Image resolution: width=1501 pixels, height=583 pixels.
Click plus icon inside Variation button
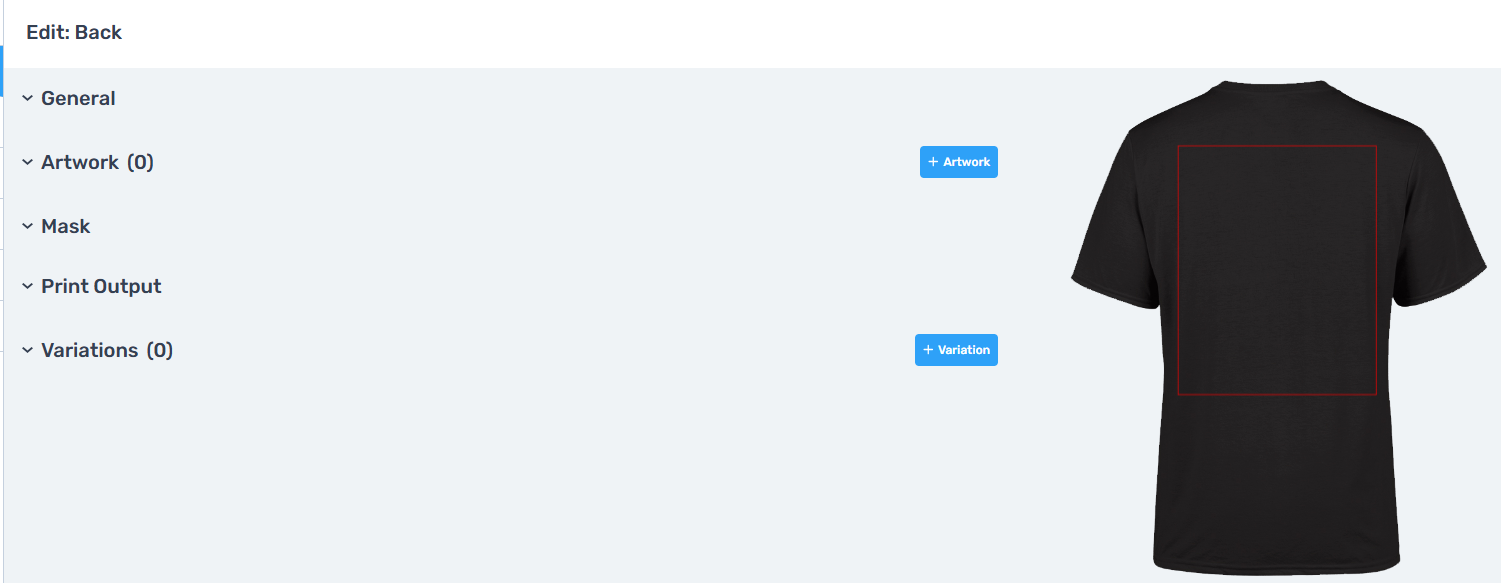[928, 350]
